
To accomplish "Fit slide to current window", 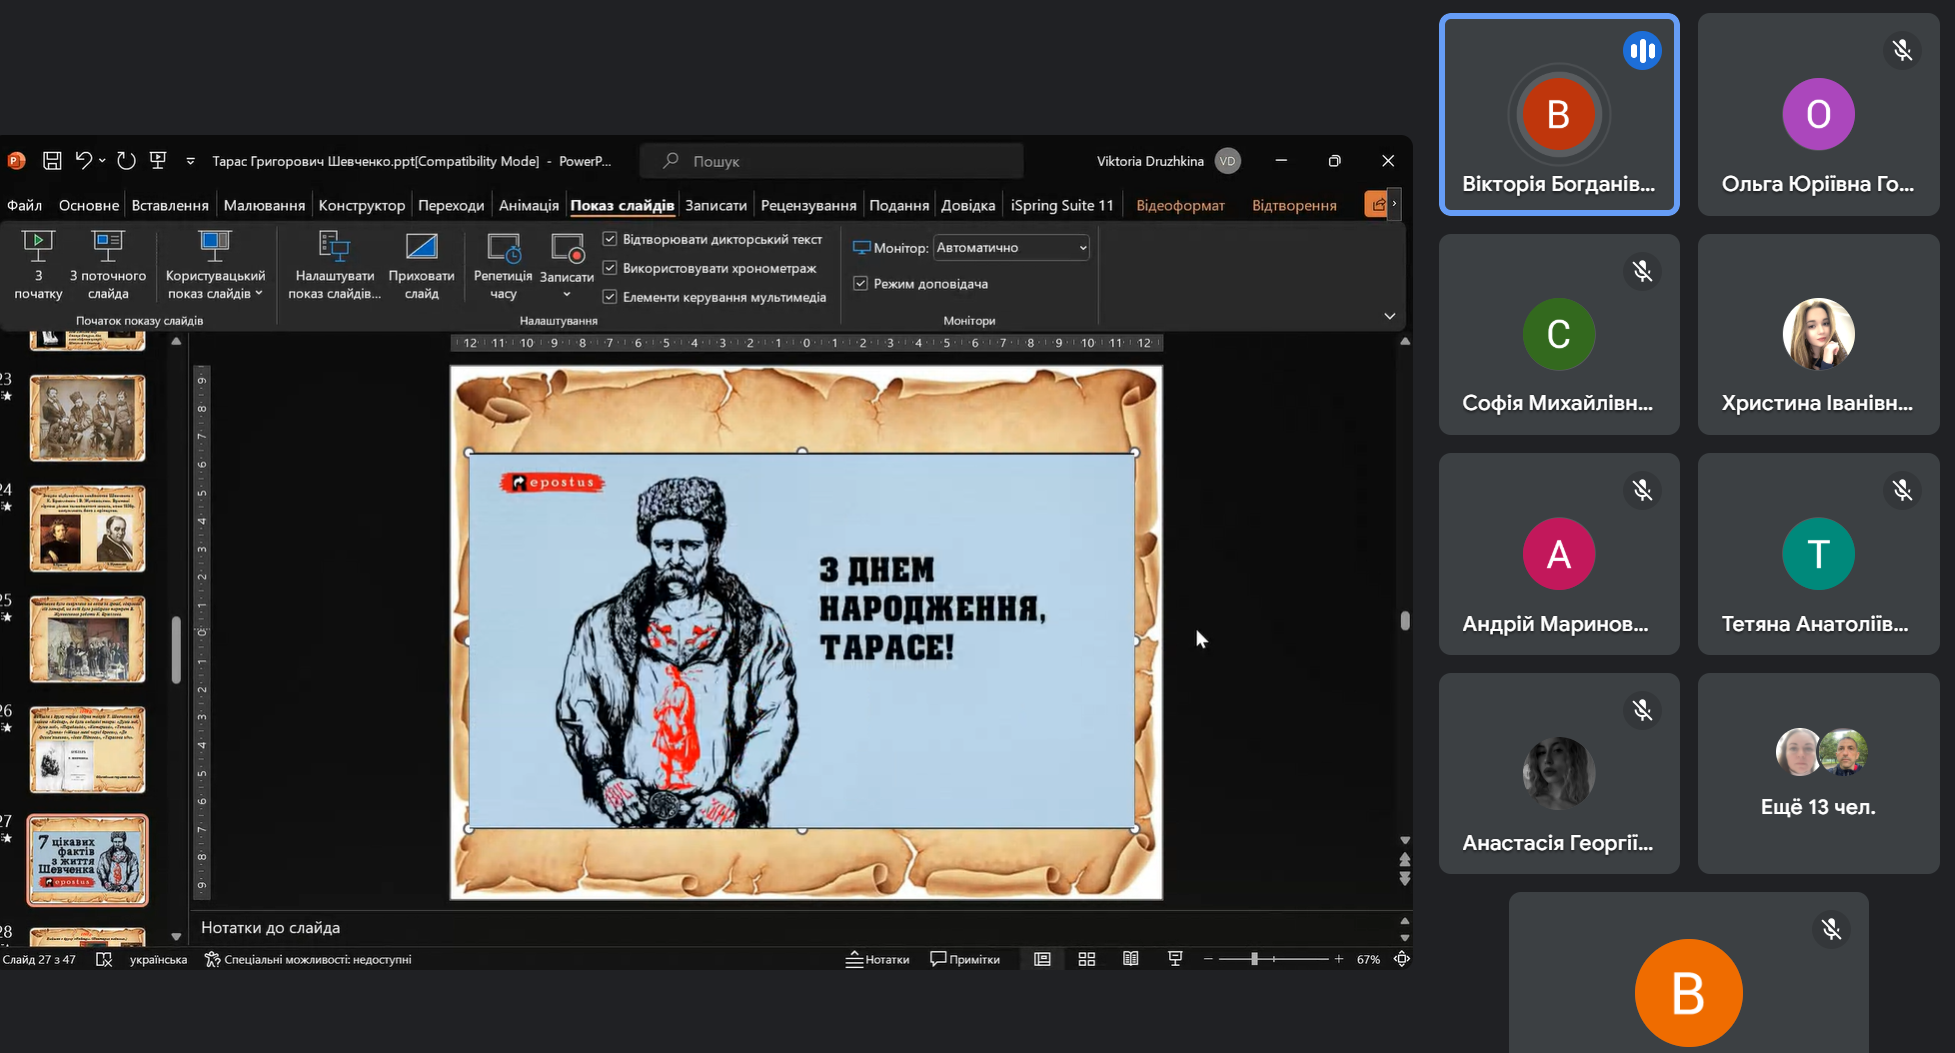I will [1402, 959].
